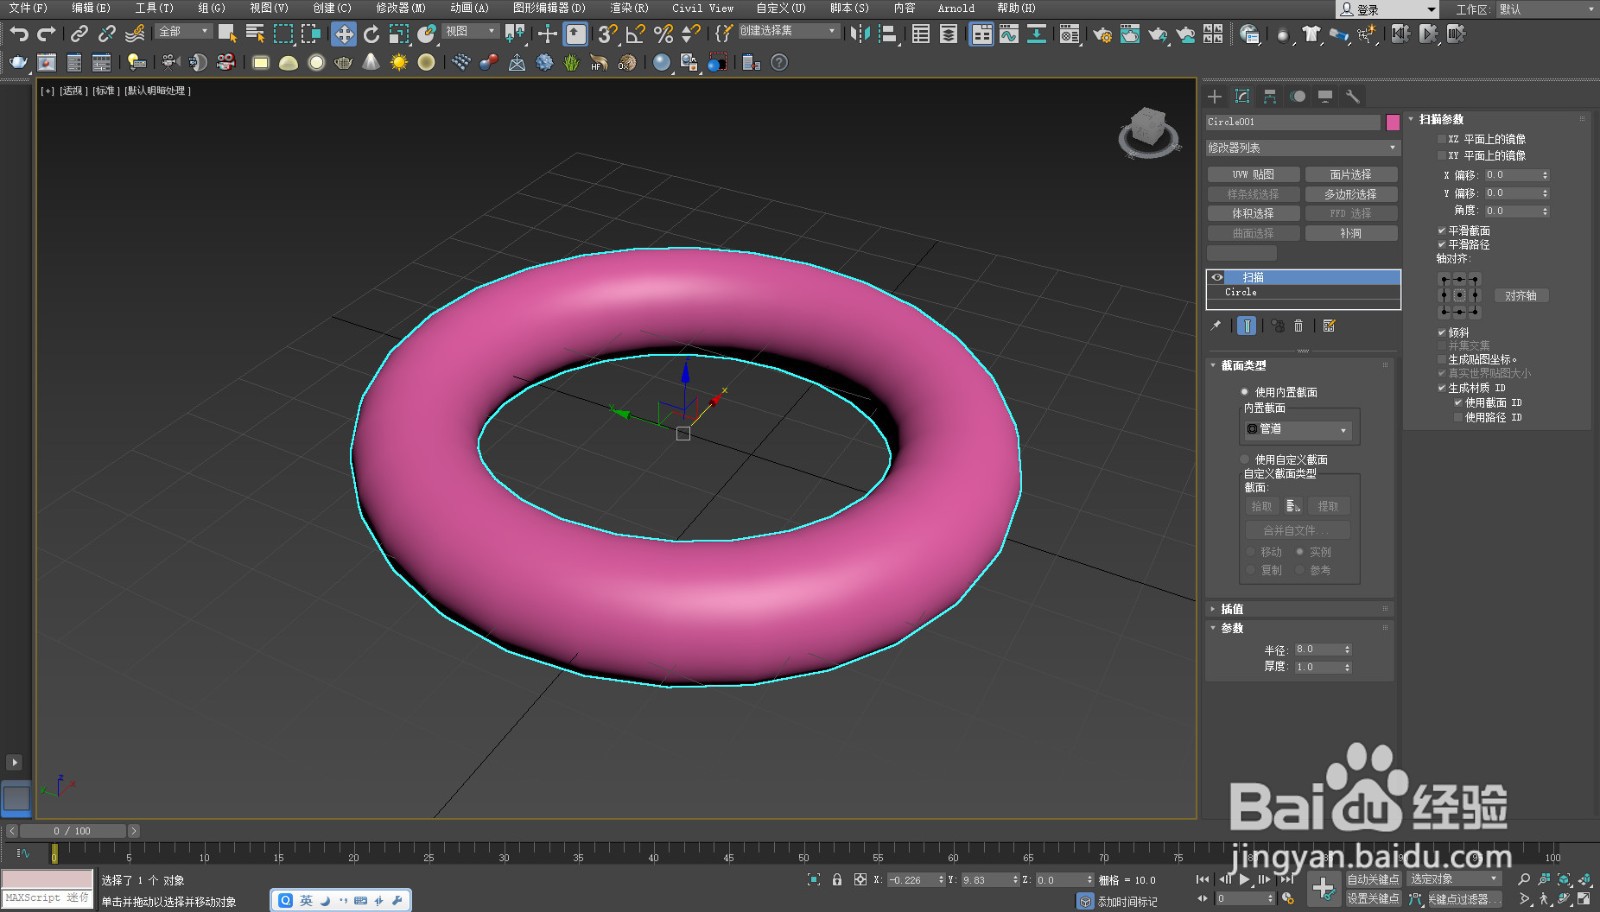Open the 渲染(R) menu
1600x912 pixels.
click(x=629, y=8)
